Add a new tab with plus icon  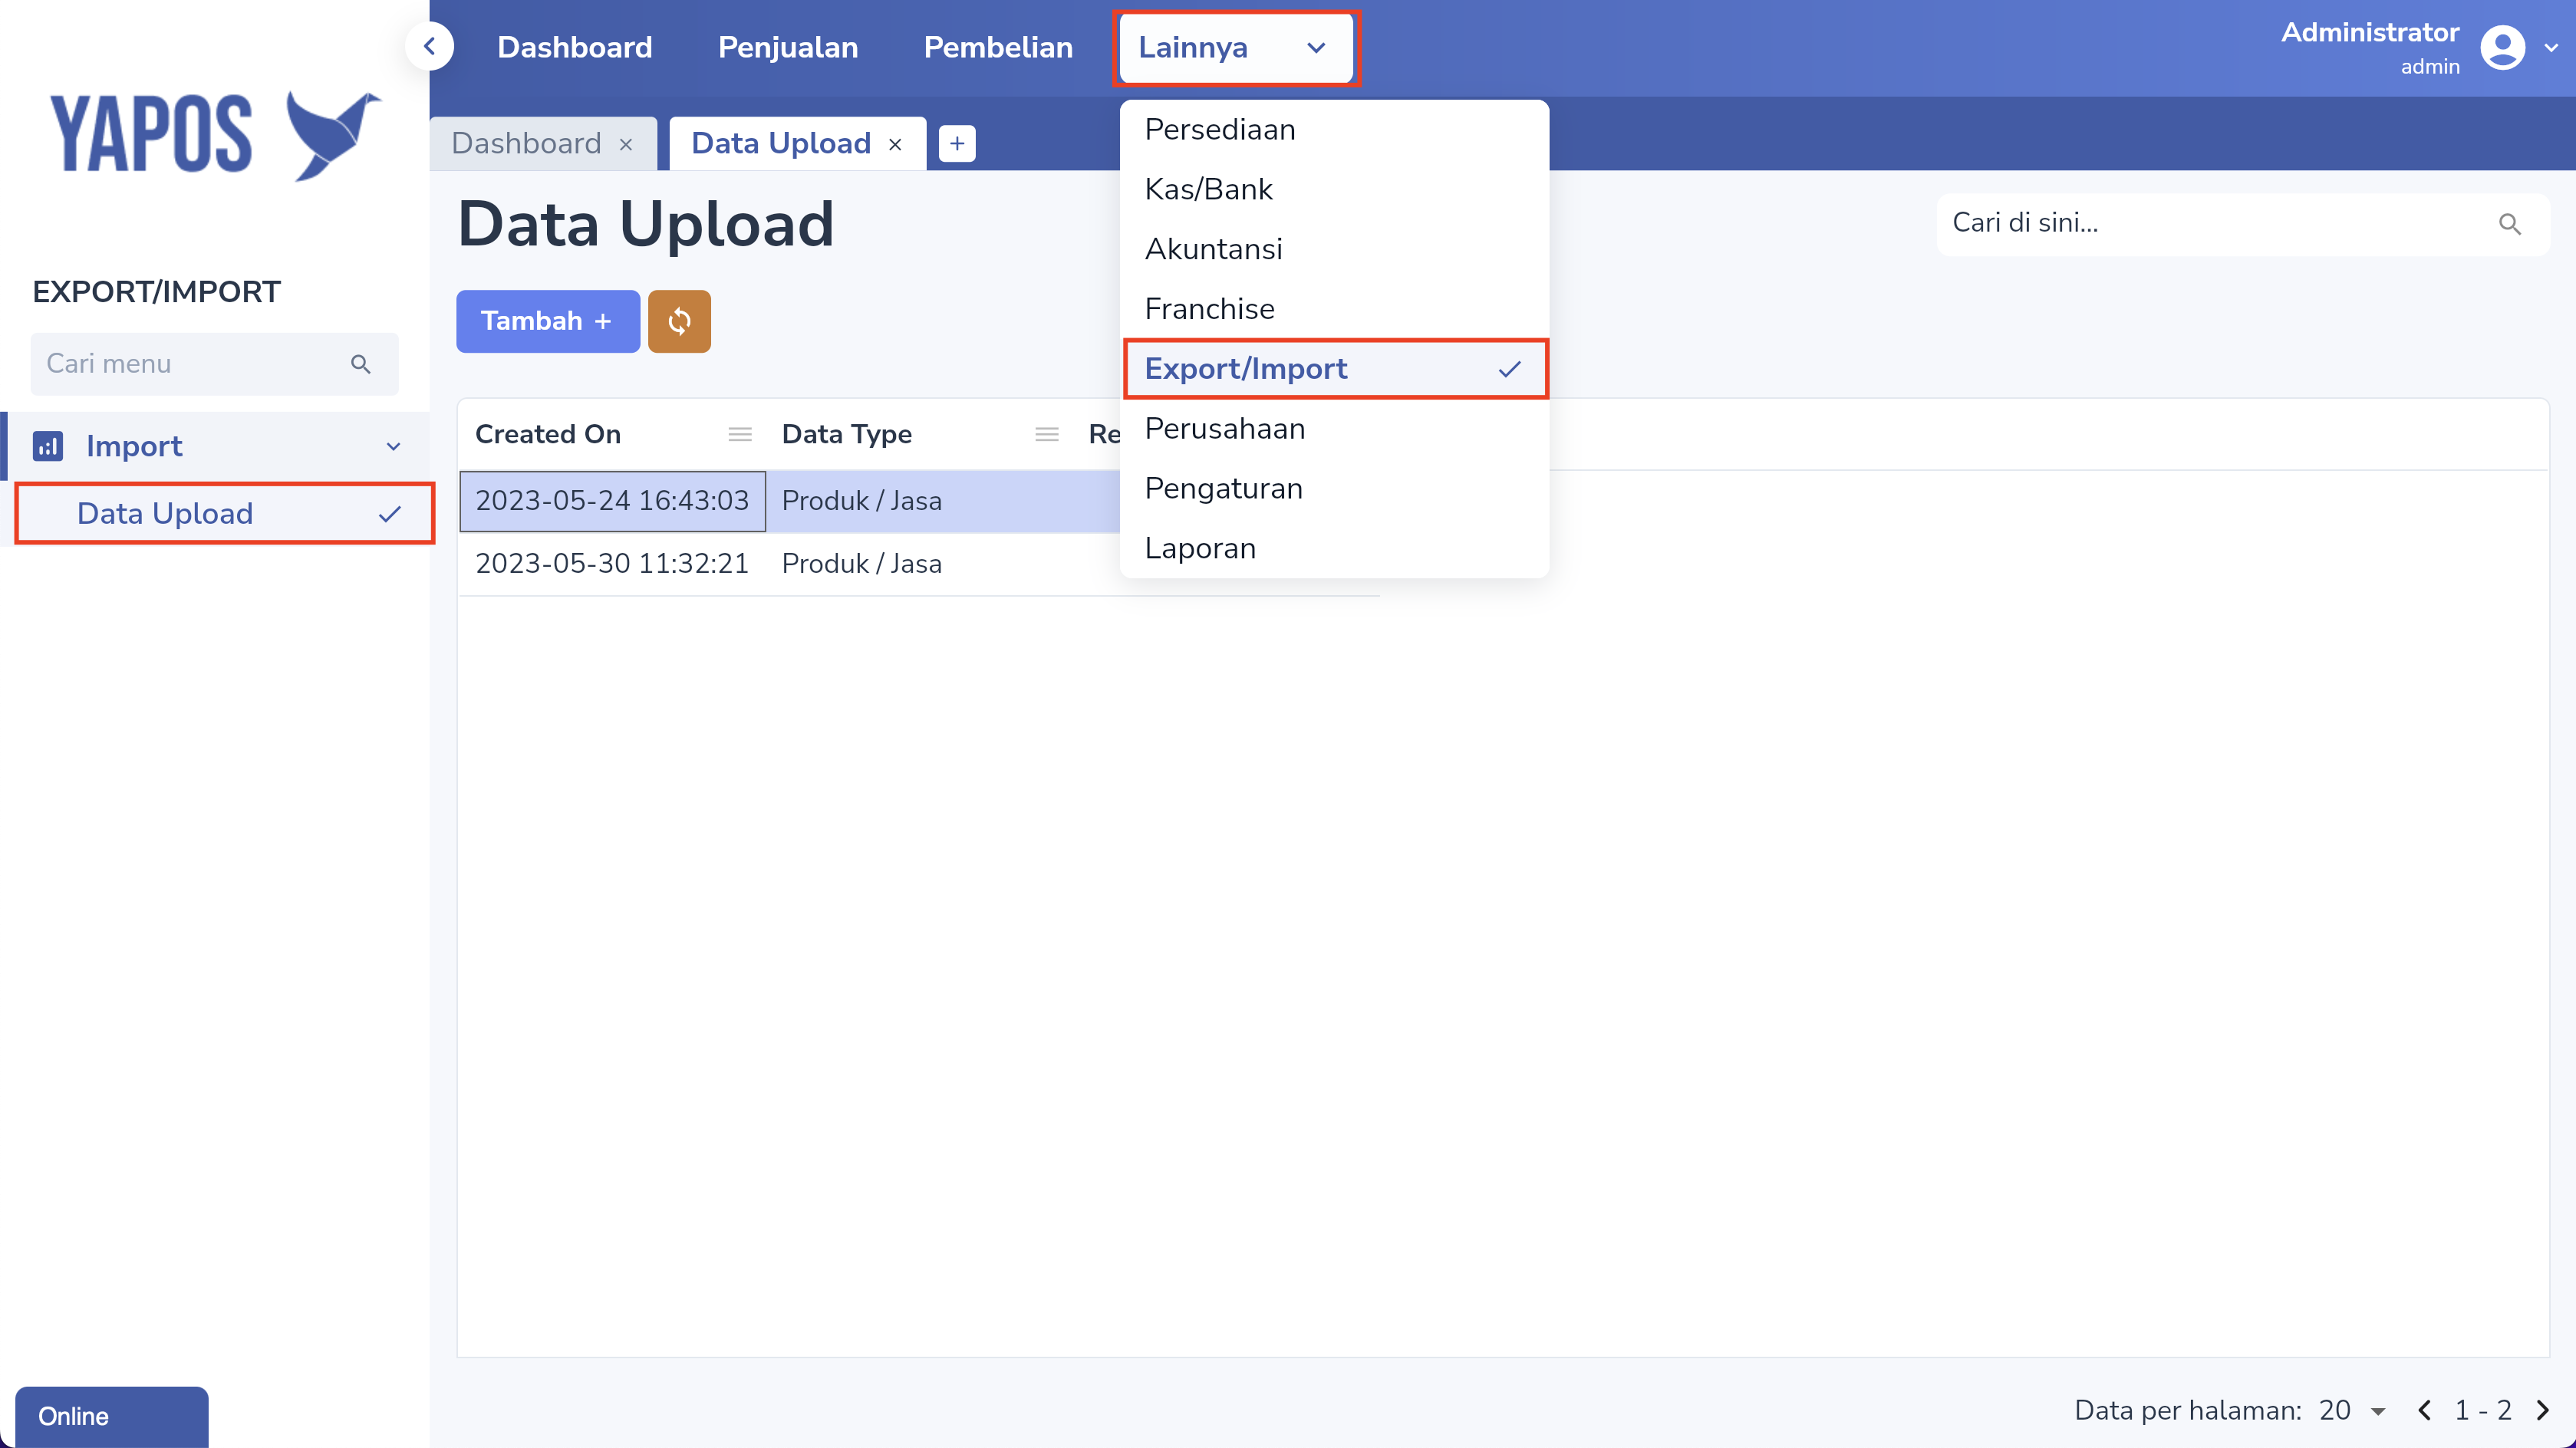[x=957, y=144]
